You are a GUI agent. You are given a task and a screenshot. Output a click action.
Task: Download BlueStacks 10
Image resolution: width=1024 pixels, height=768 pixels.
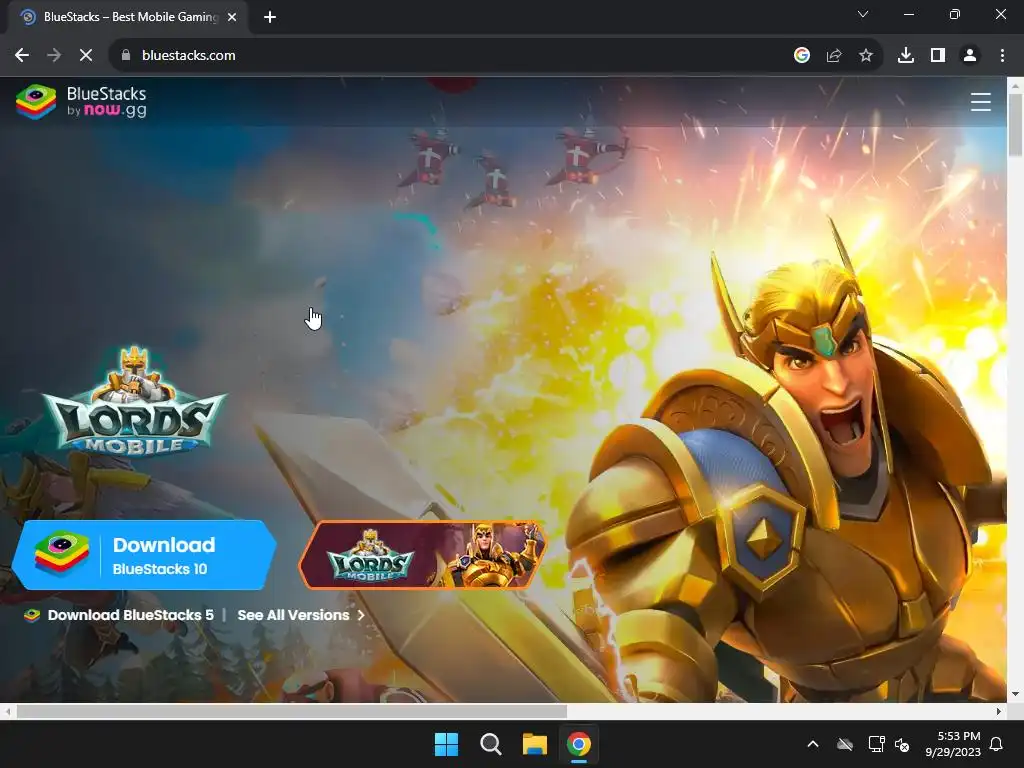pos(144,555)
